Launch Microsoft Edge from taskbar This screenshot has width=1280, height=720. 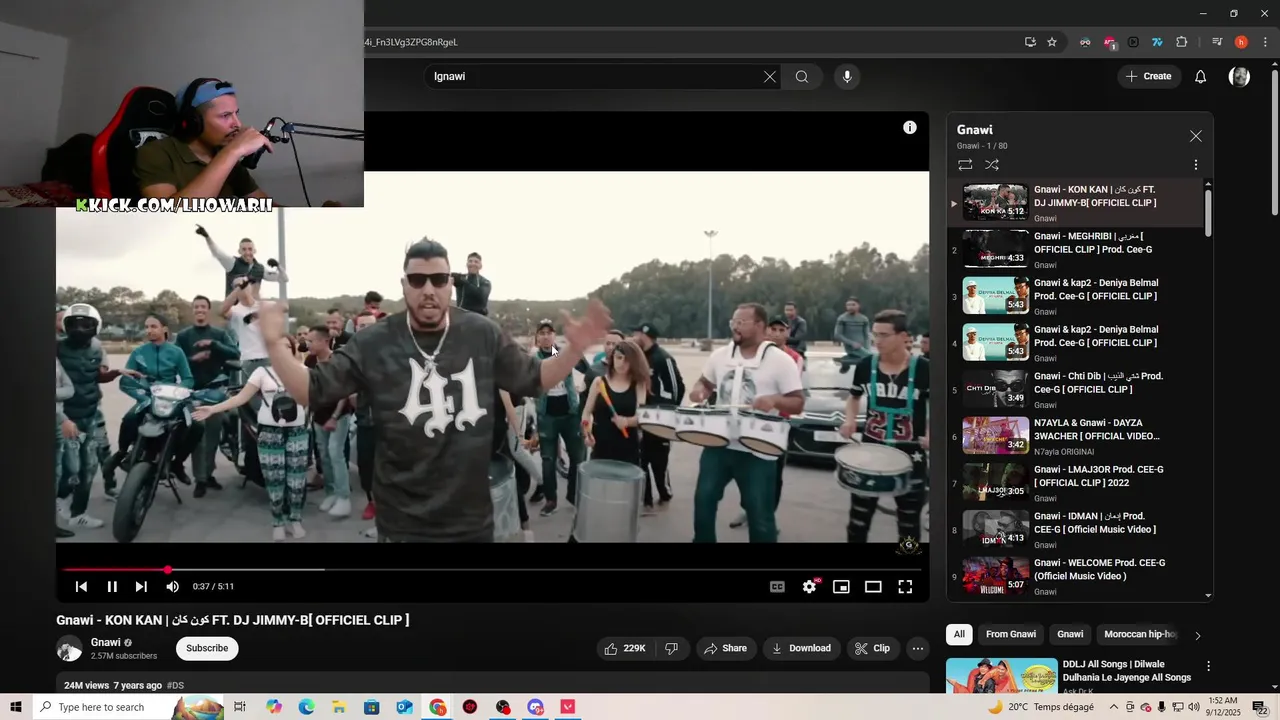(x=306, y=707)
